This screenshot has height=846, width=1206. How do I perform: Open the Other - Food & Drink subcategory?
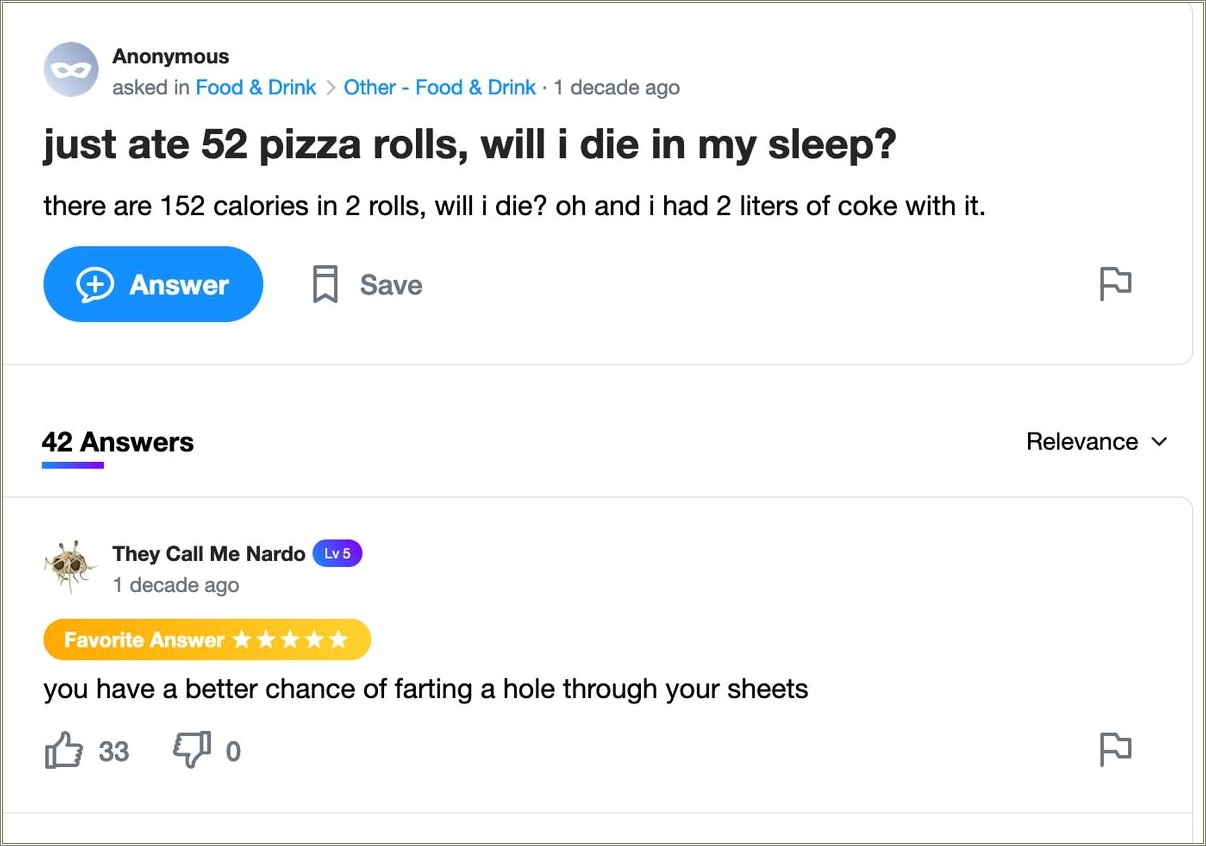pyautogui.click(x=439, y=87)
